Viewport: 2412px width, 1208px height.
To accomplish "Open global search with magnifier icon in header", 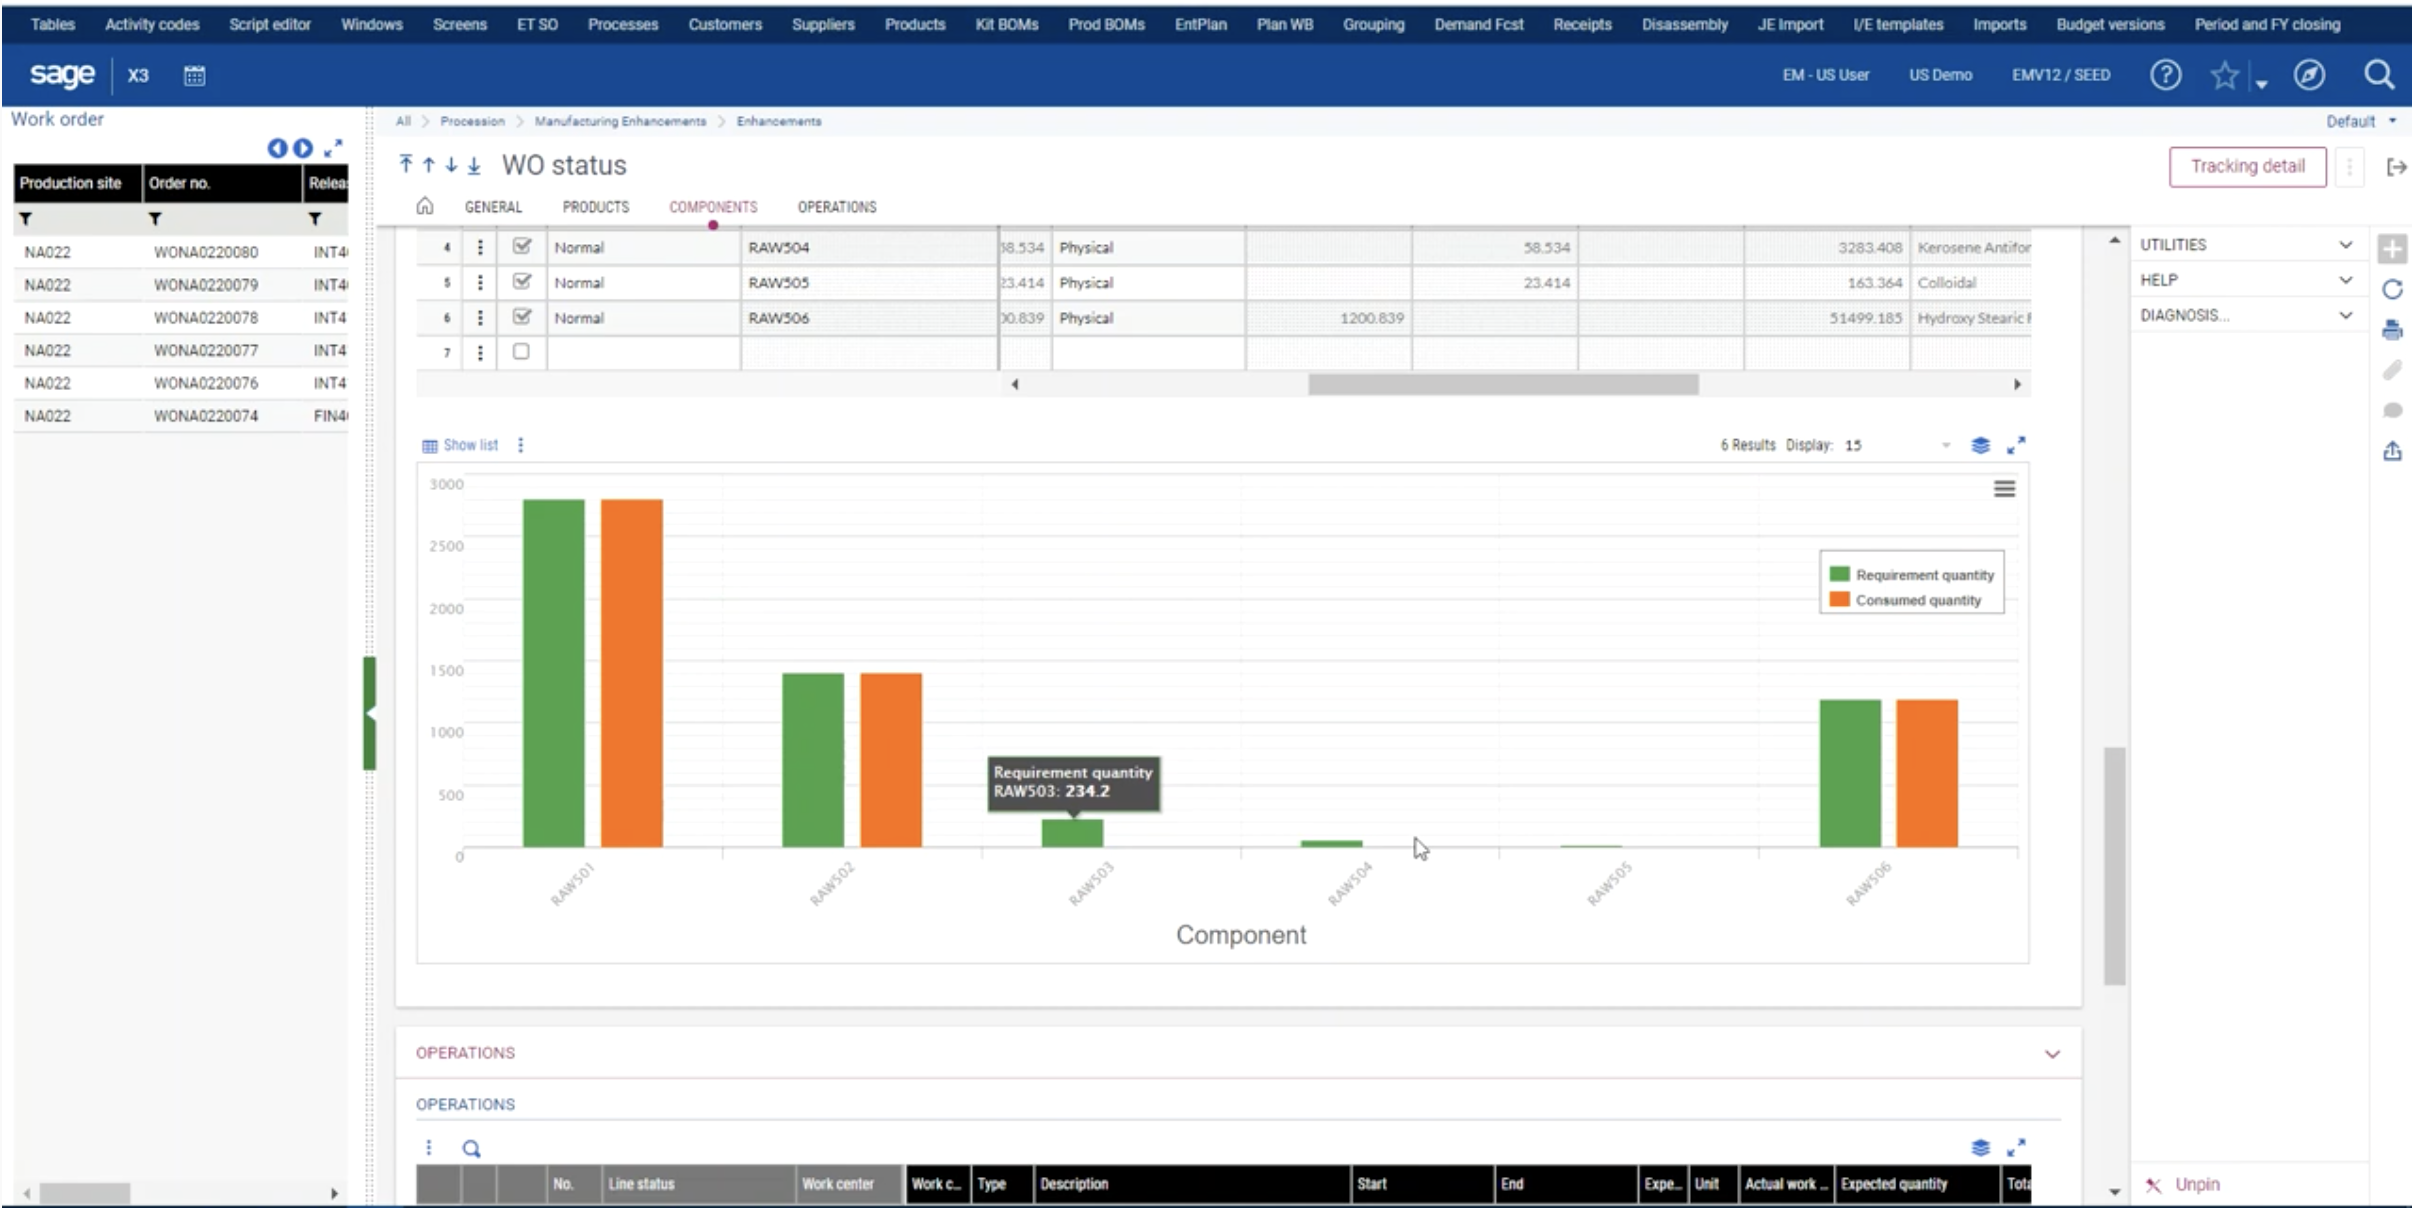I will click(x=2379, y=75).
